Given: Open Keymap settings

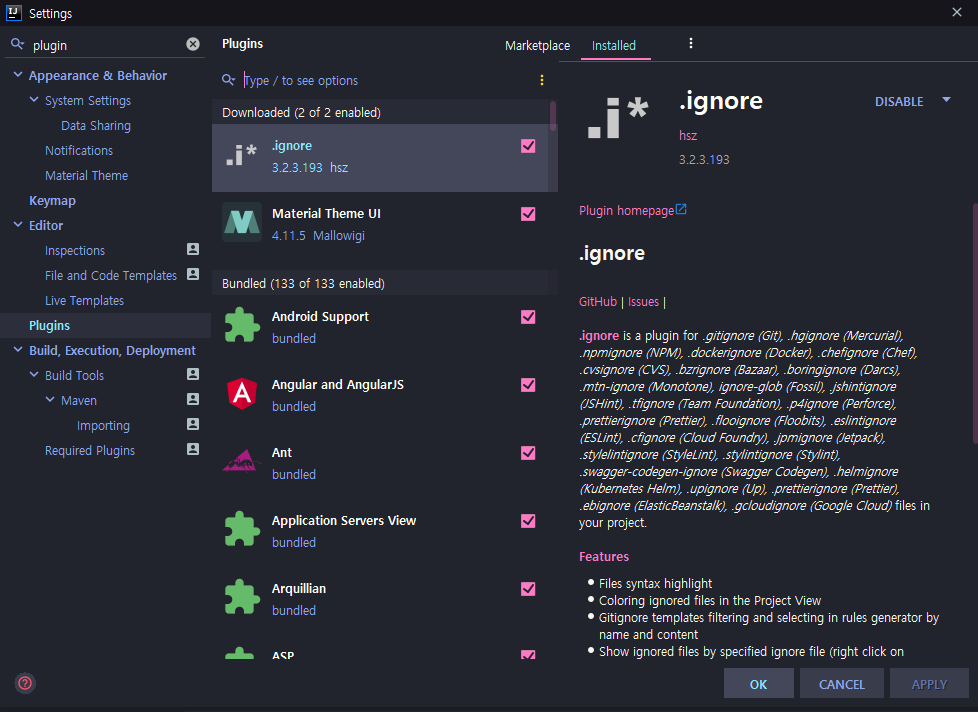Looking at the screenshot, I should 52,201.
